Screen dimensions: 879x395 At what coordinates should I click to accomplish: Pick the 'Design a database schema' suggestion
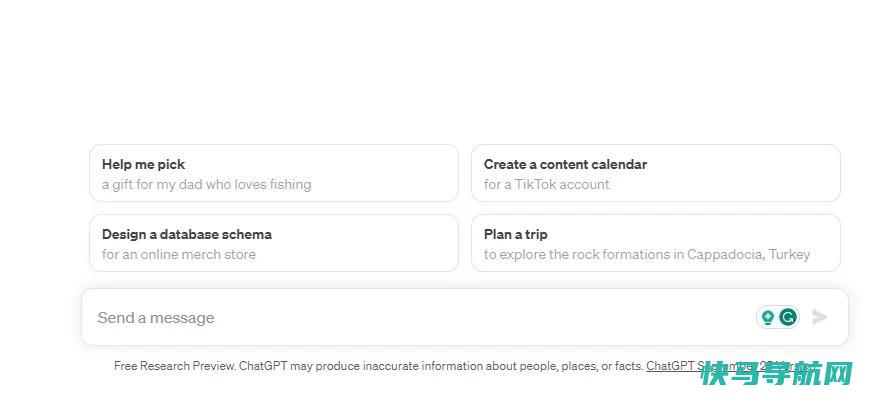tap(274, 243)
